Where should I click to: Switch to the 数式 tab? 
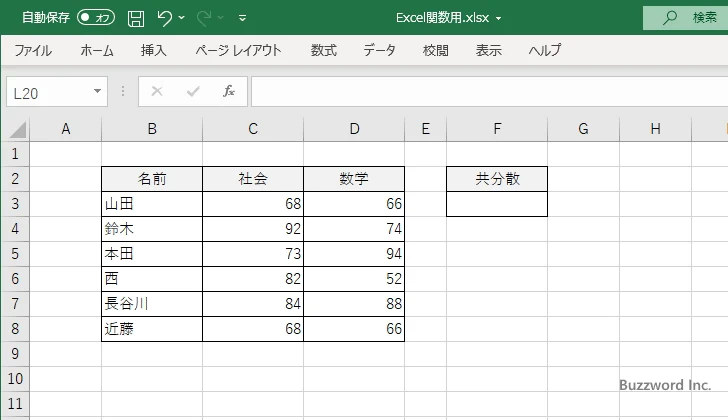[x=324, y=50]
